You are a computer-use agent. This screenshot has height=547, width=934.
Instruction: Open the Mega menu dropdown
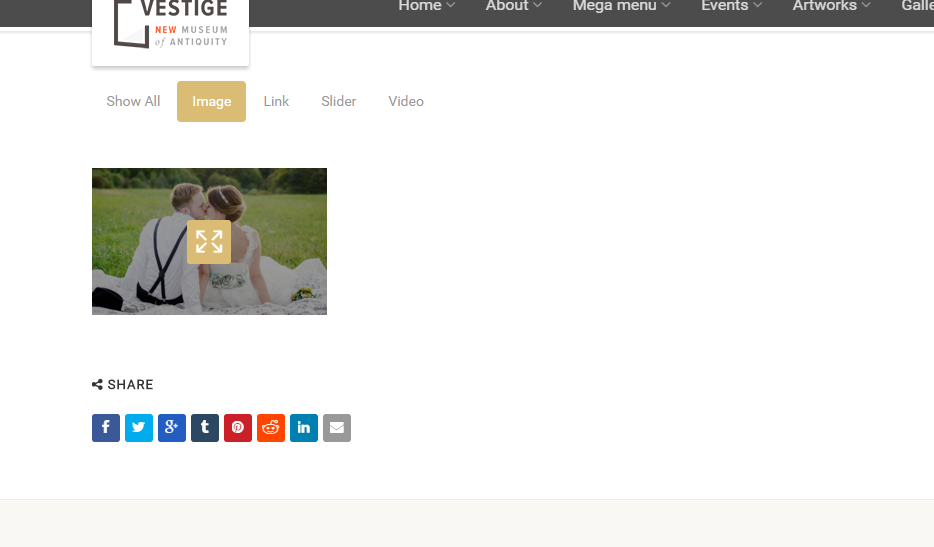tap(621, 6)
